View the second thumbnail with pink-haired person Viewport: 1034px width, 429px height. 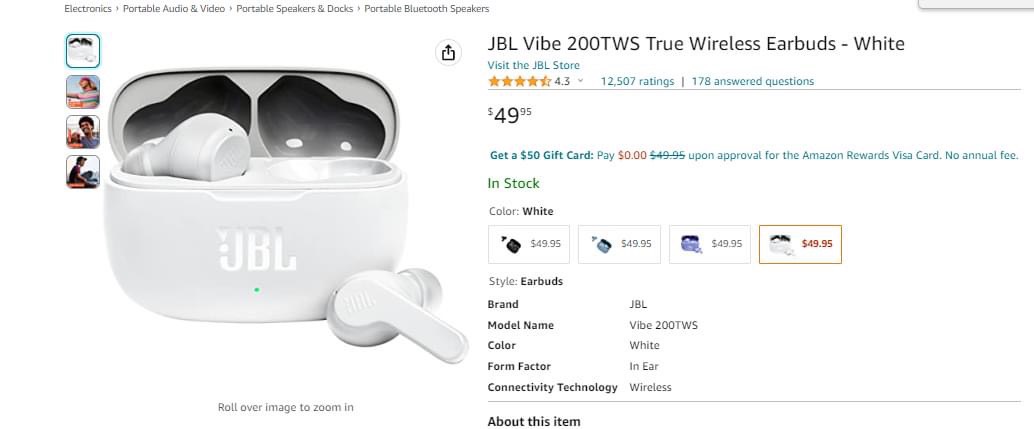coord(83,91)
